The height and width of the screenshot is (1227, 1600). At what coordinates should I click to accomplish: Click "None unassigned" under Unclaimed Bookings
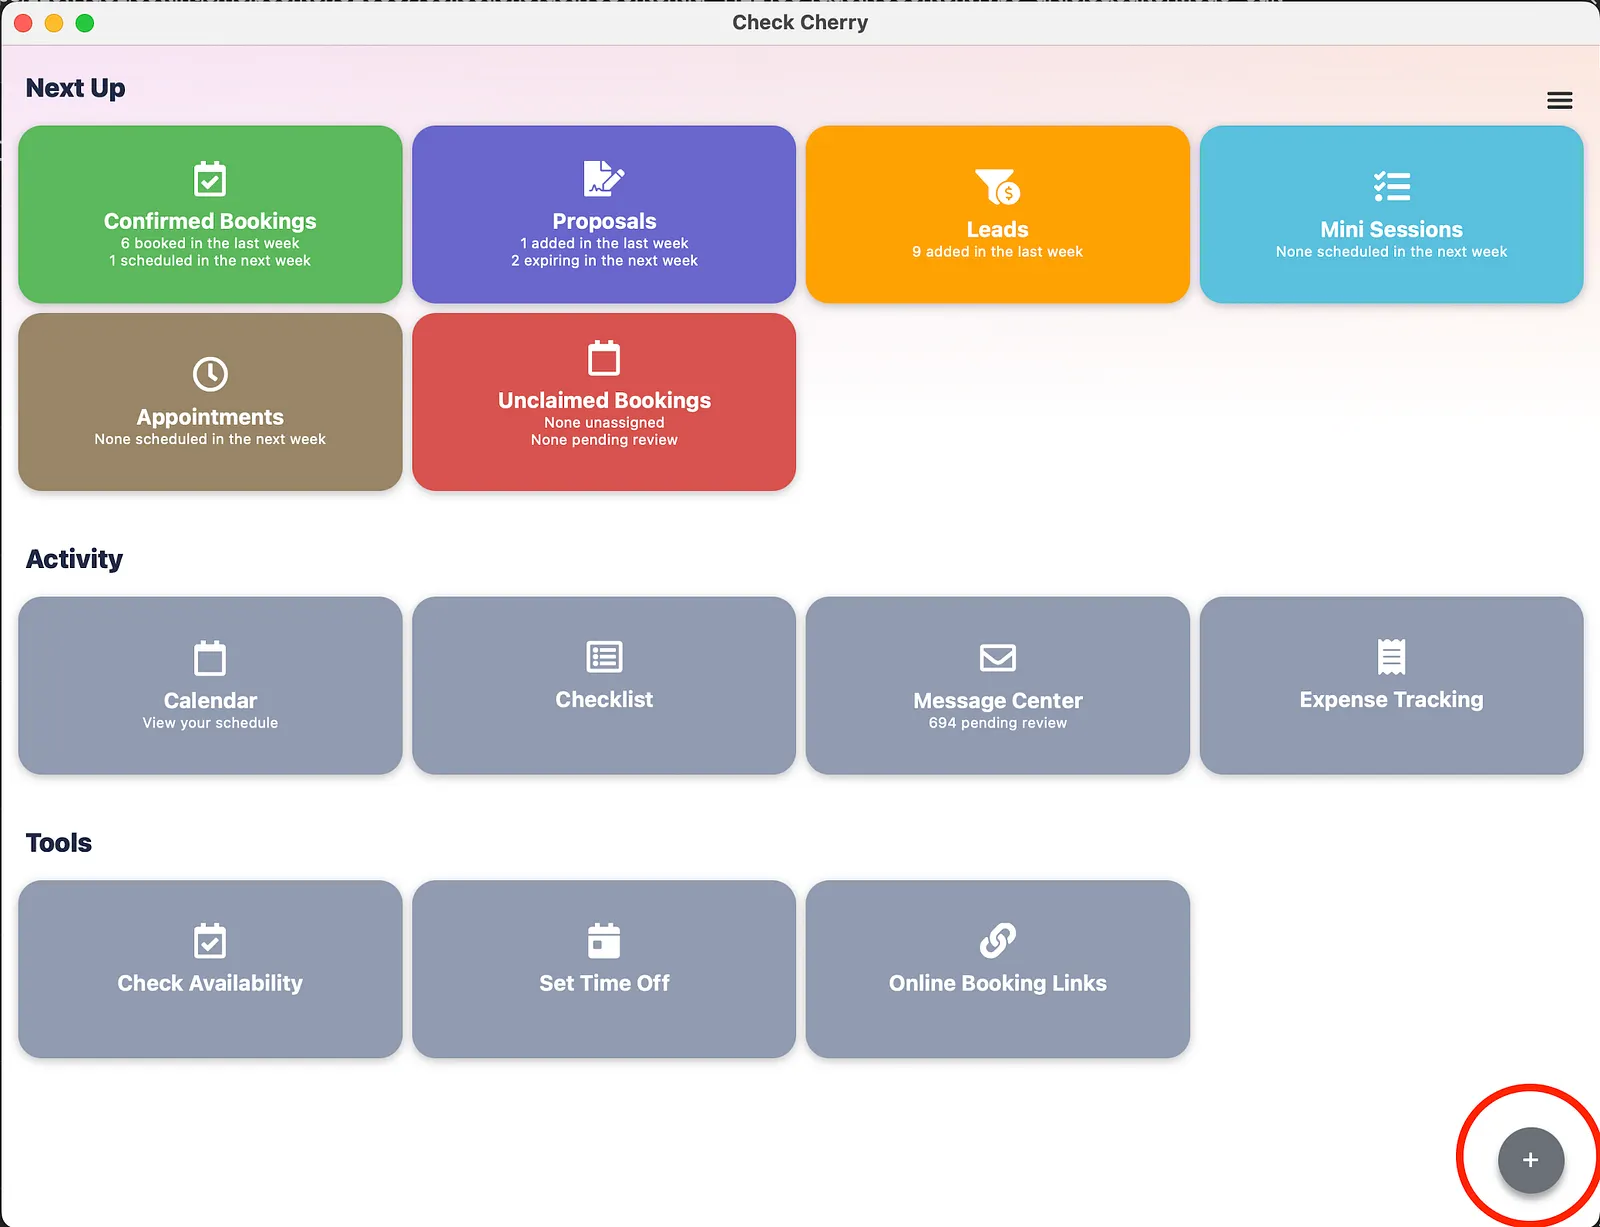604,423
